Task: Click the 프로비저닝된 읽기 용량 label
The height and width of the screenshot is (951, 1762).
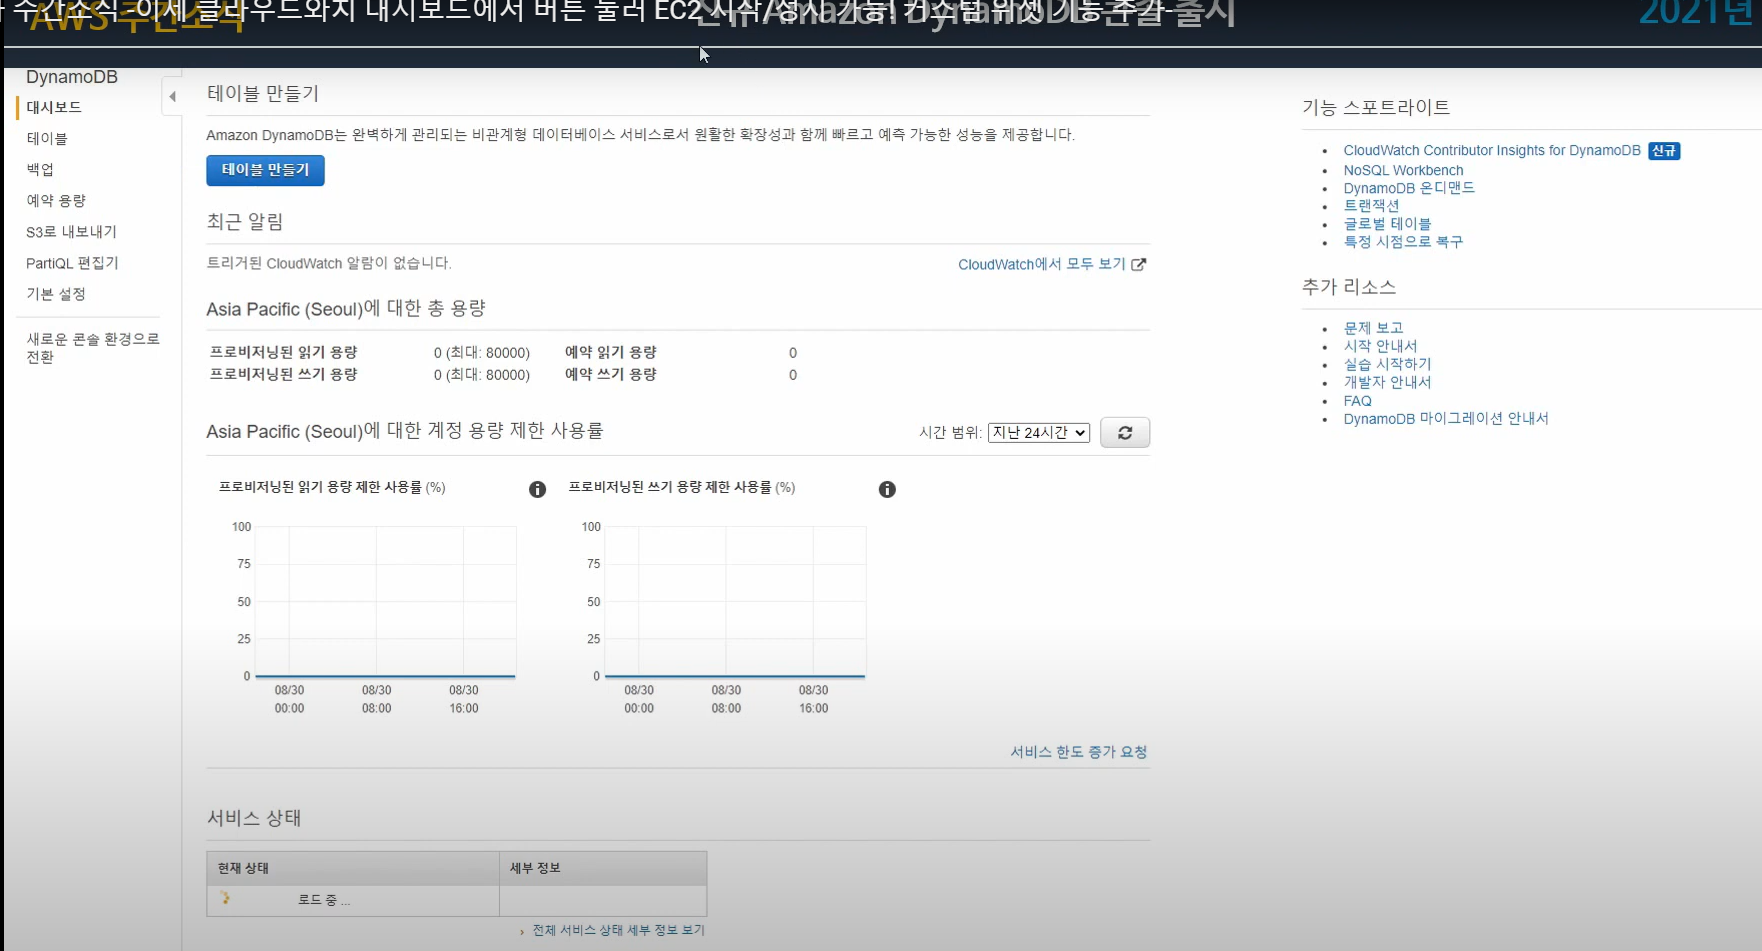Action: pos(283,352)
